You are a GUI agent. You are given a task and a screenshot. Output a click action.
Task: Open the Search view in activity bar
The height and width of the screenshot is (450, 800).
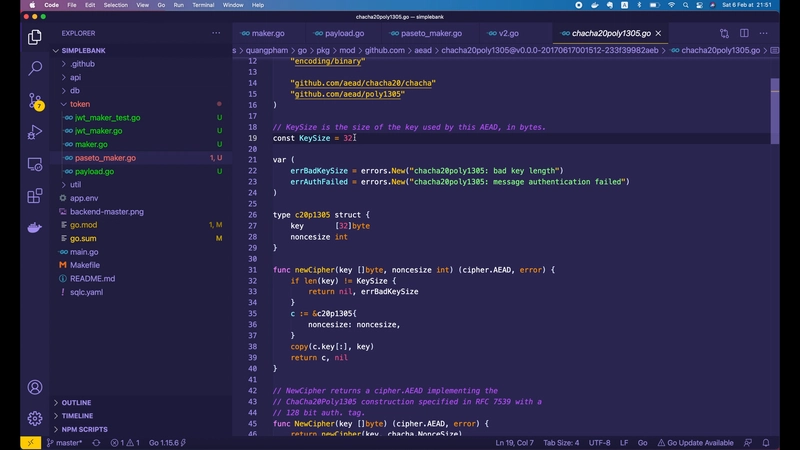pyautogui.click(x=35, y=69)
